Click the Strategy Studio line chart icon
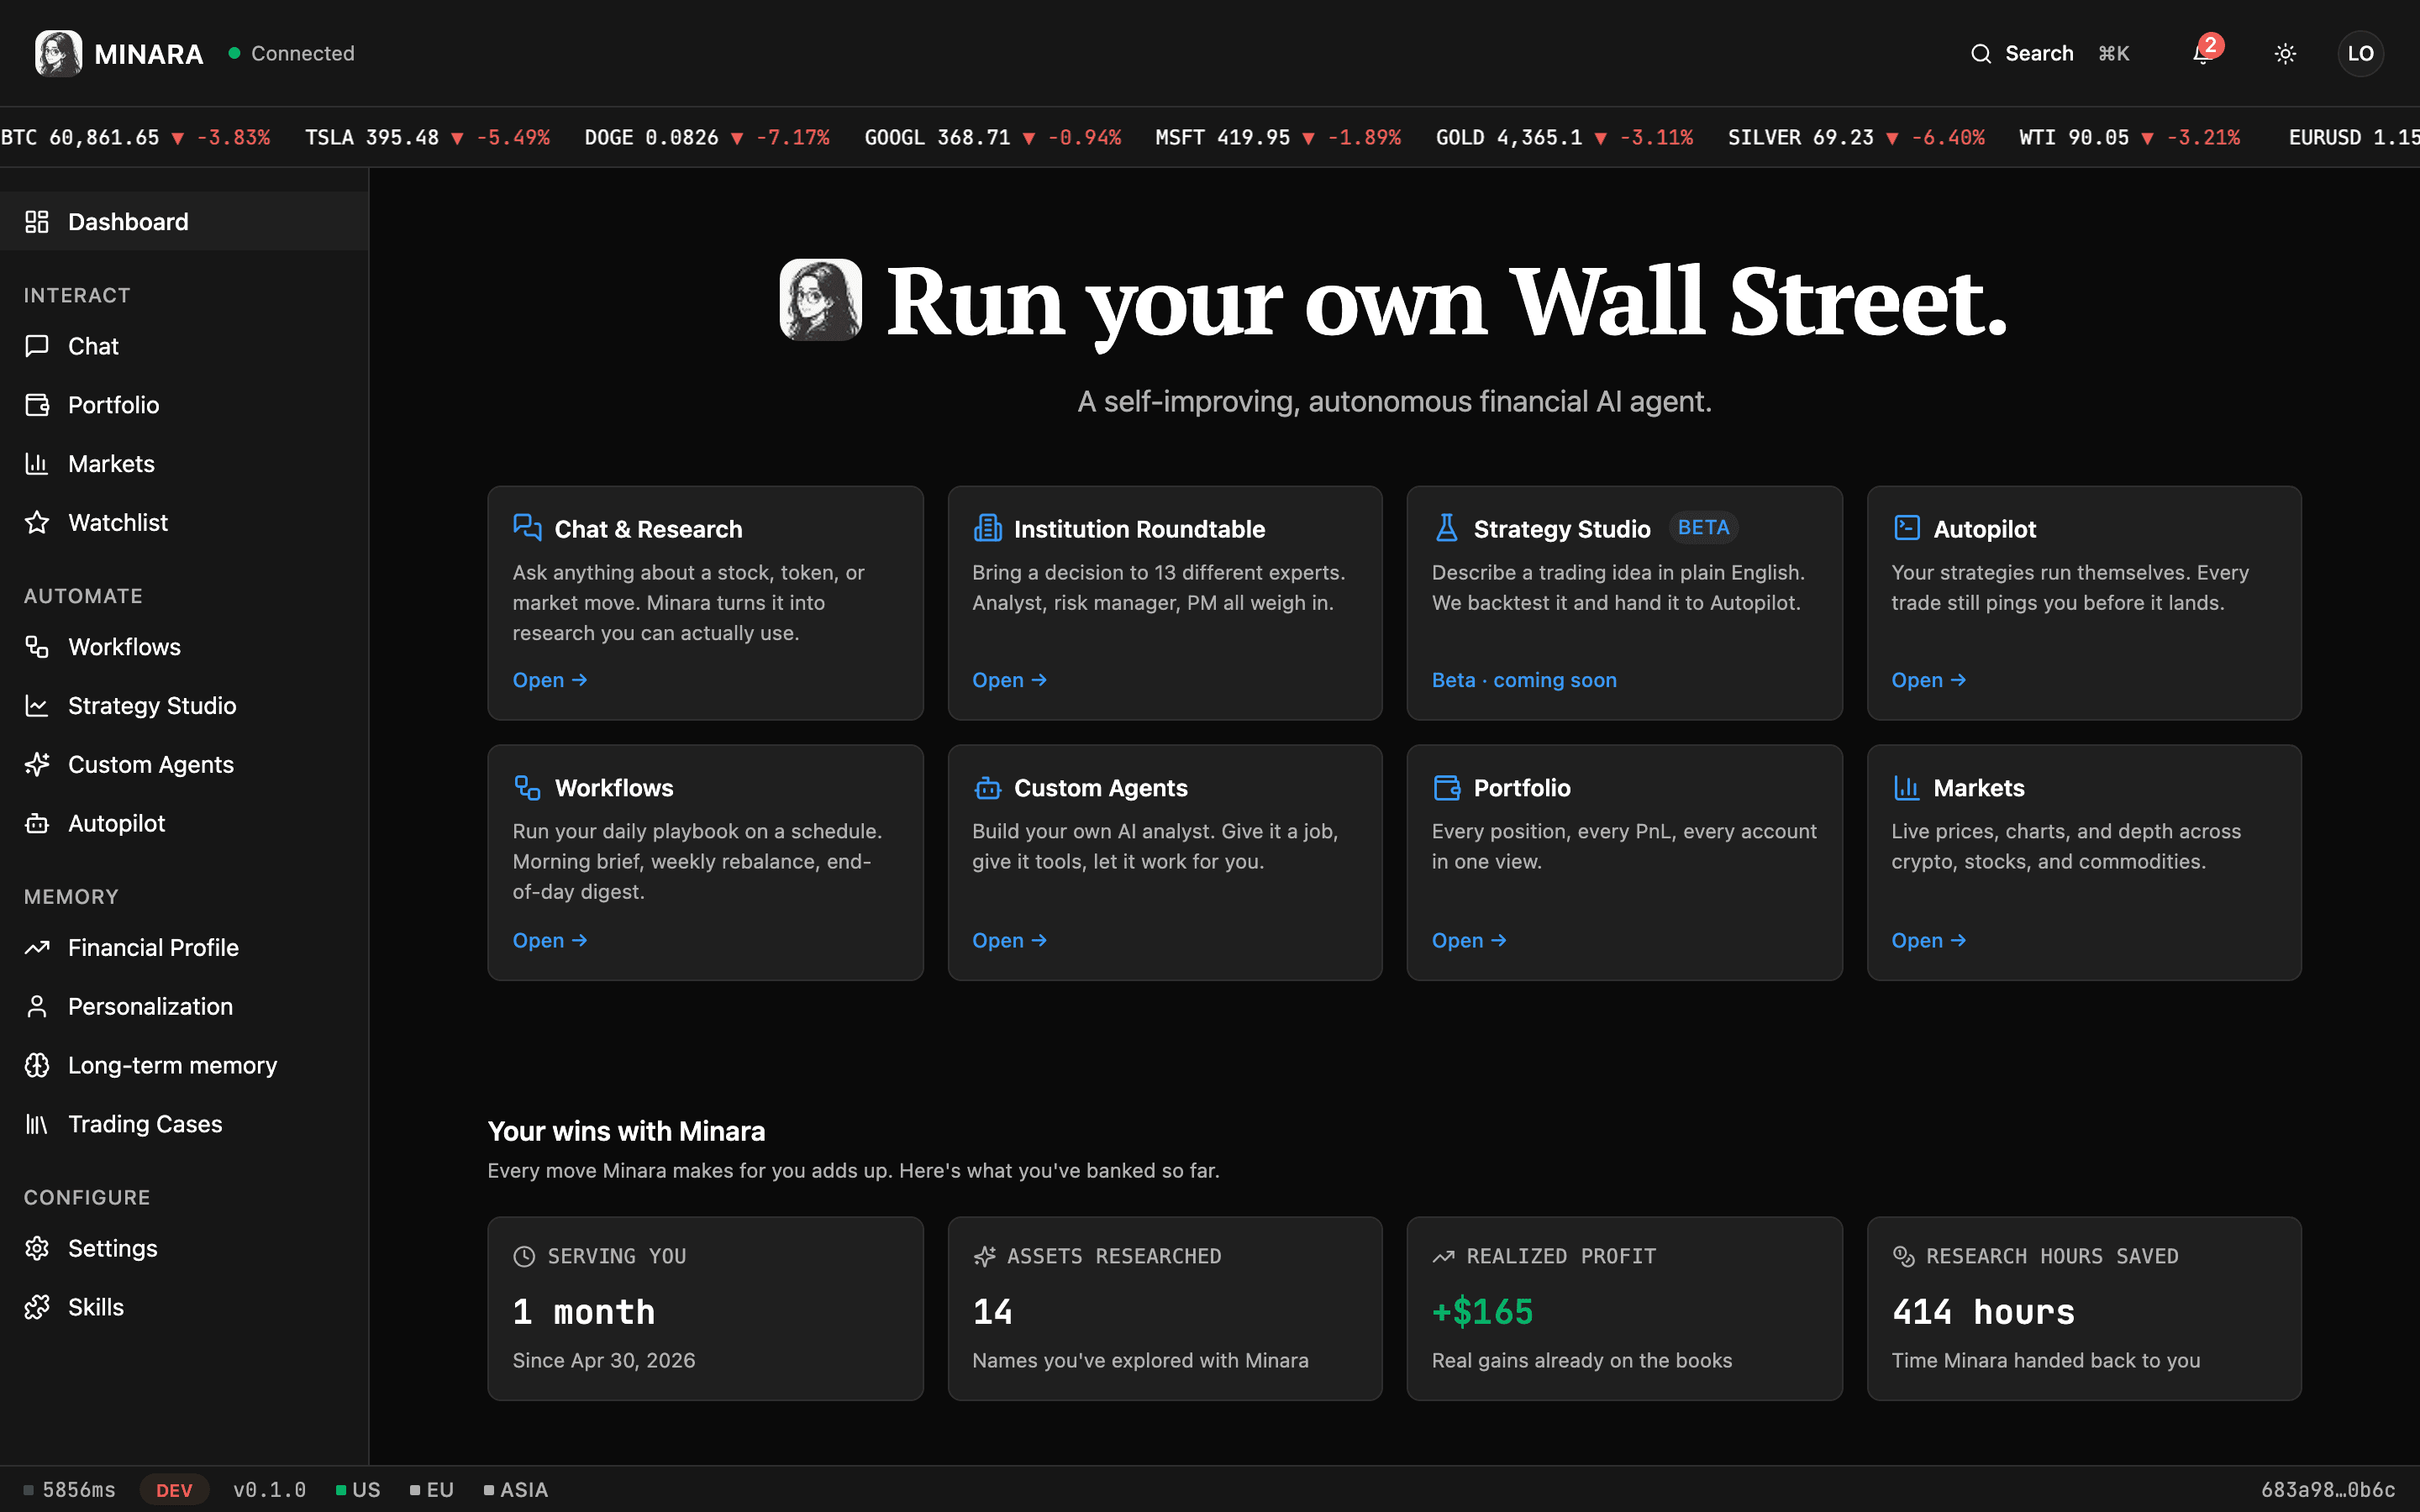The width and height of the screenshot is (2420, 1512). click(37, 706)
